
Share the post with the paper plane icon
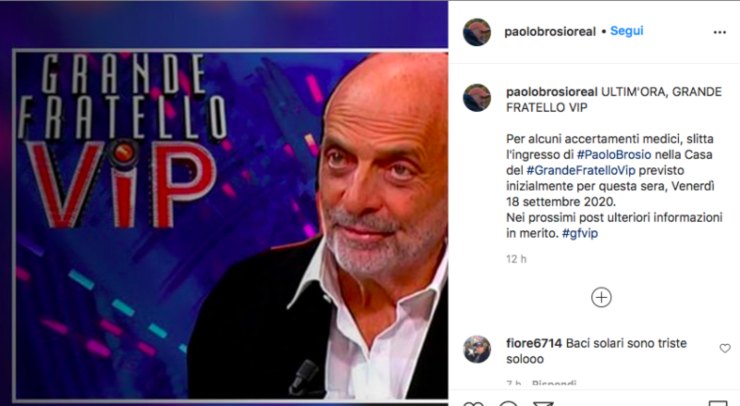[x=543, y=404]
